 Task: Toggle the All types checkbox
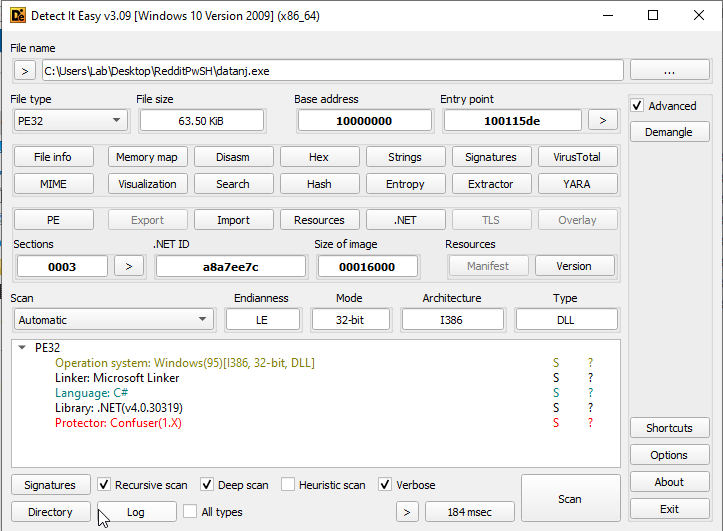click(190, 512)
